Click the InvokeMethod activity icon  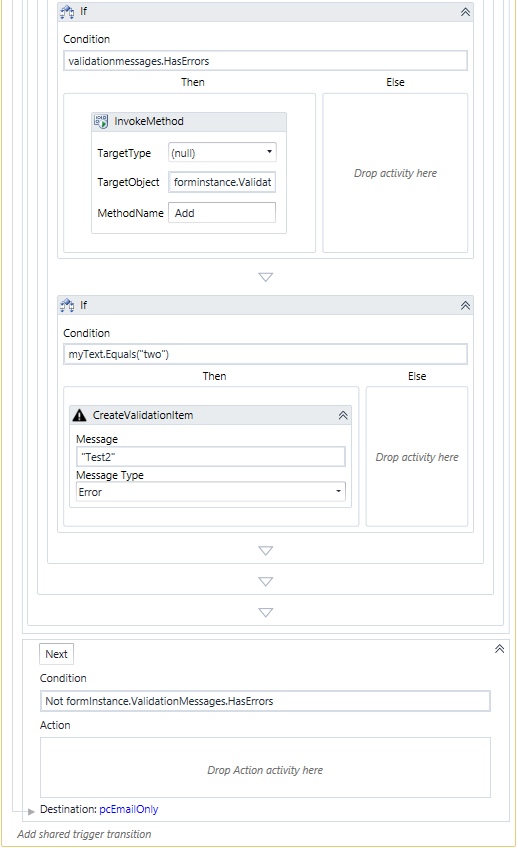[x=101, y=121]
